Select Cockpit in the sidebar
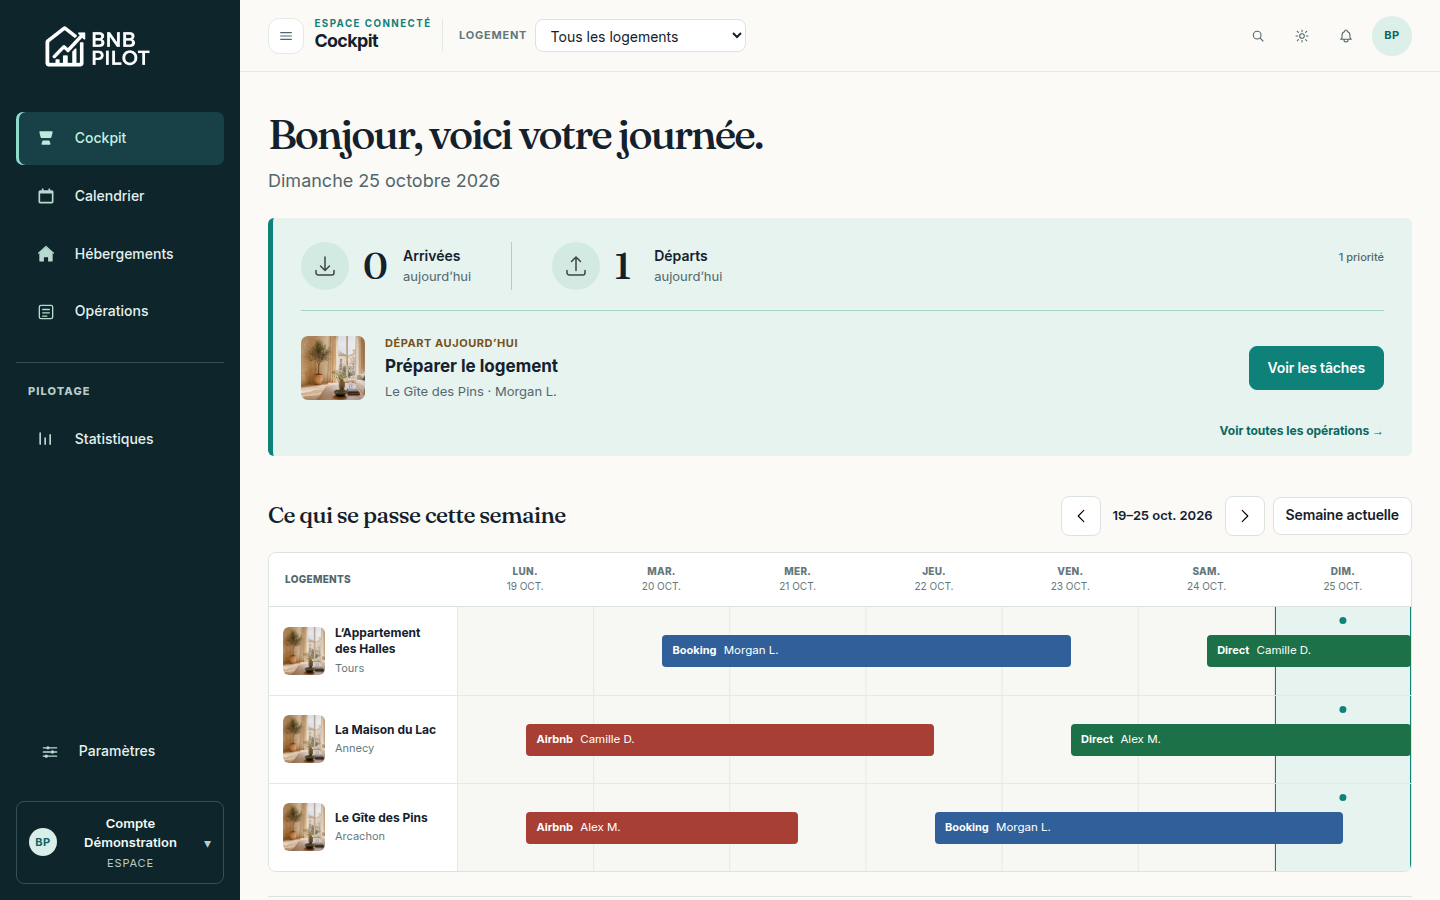Viewport: 1440px width, 900px height. tap(120, 138)
